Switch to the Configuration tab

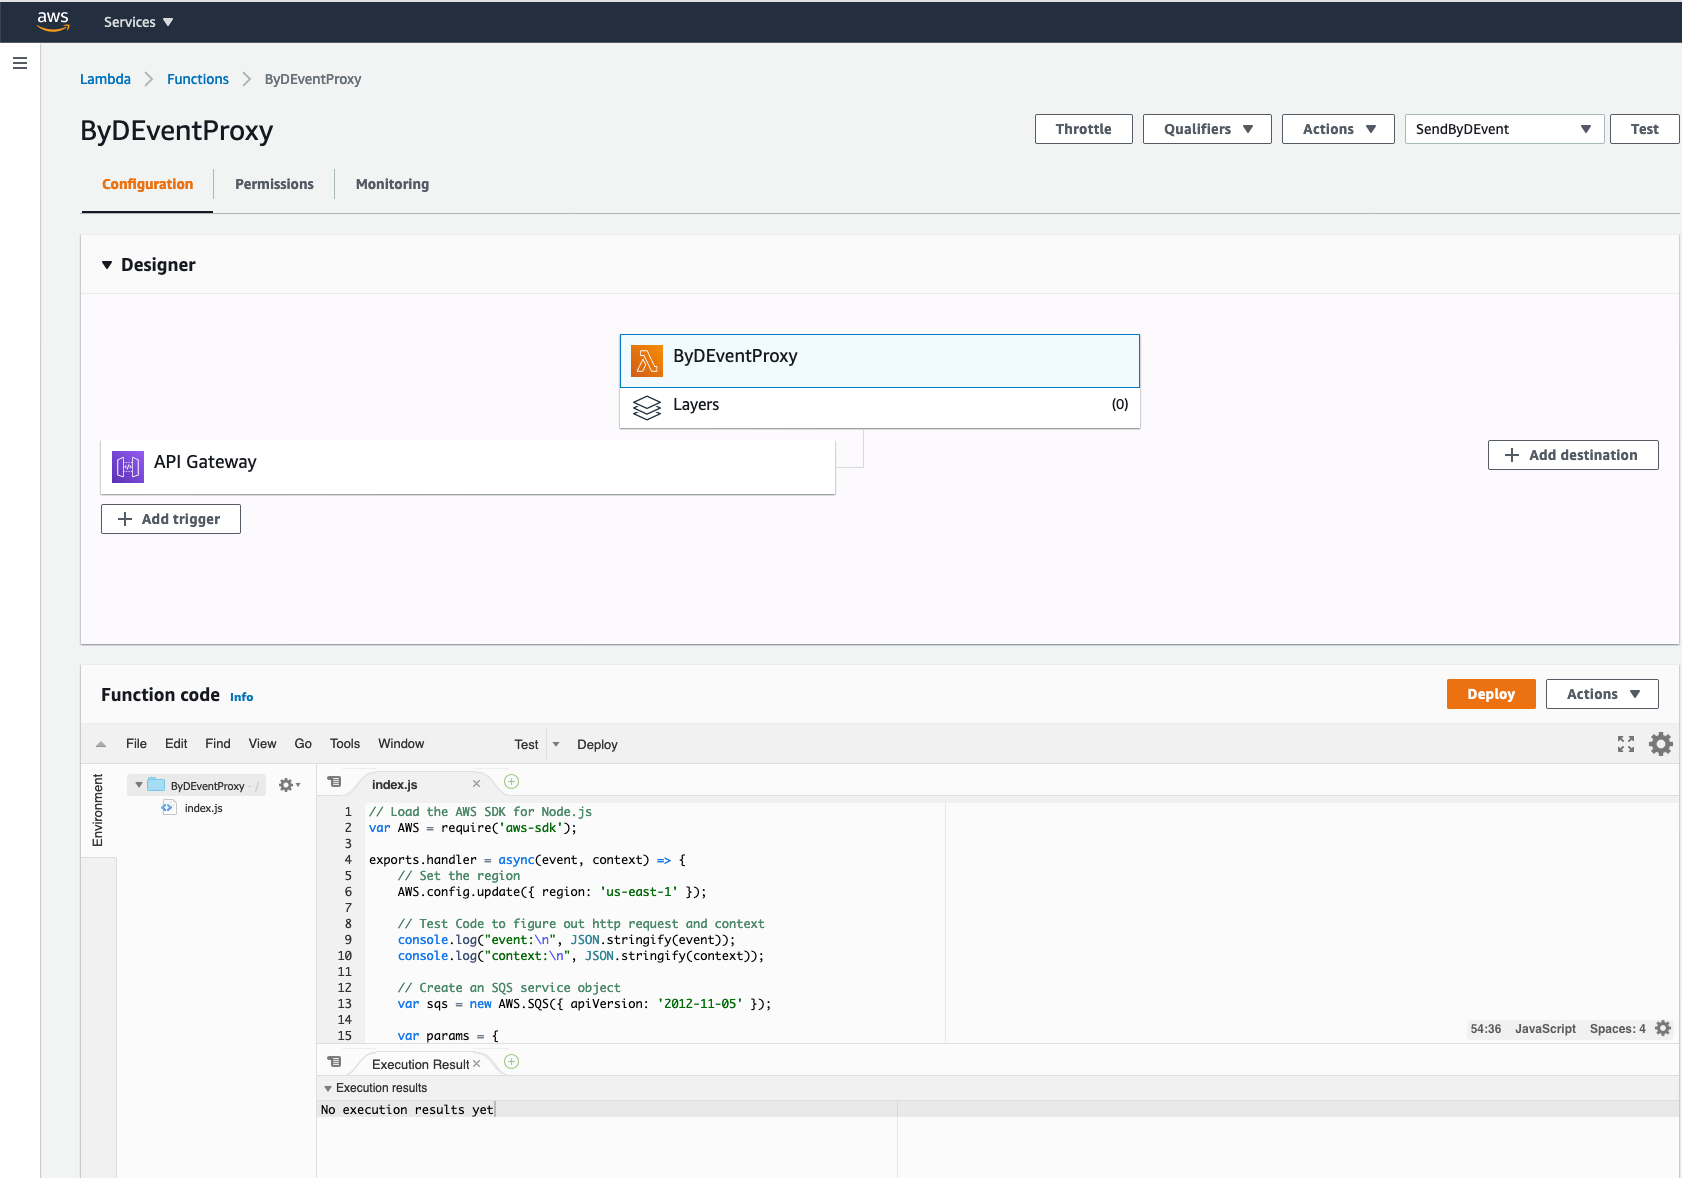147,184
